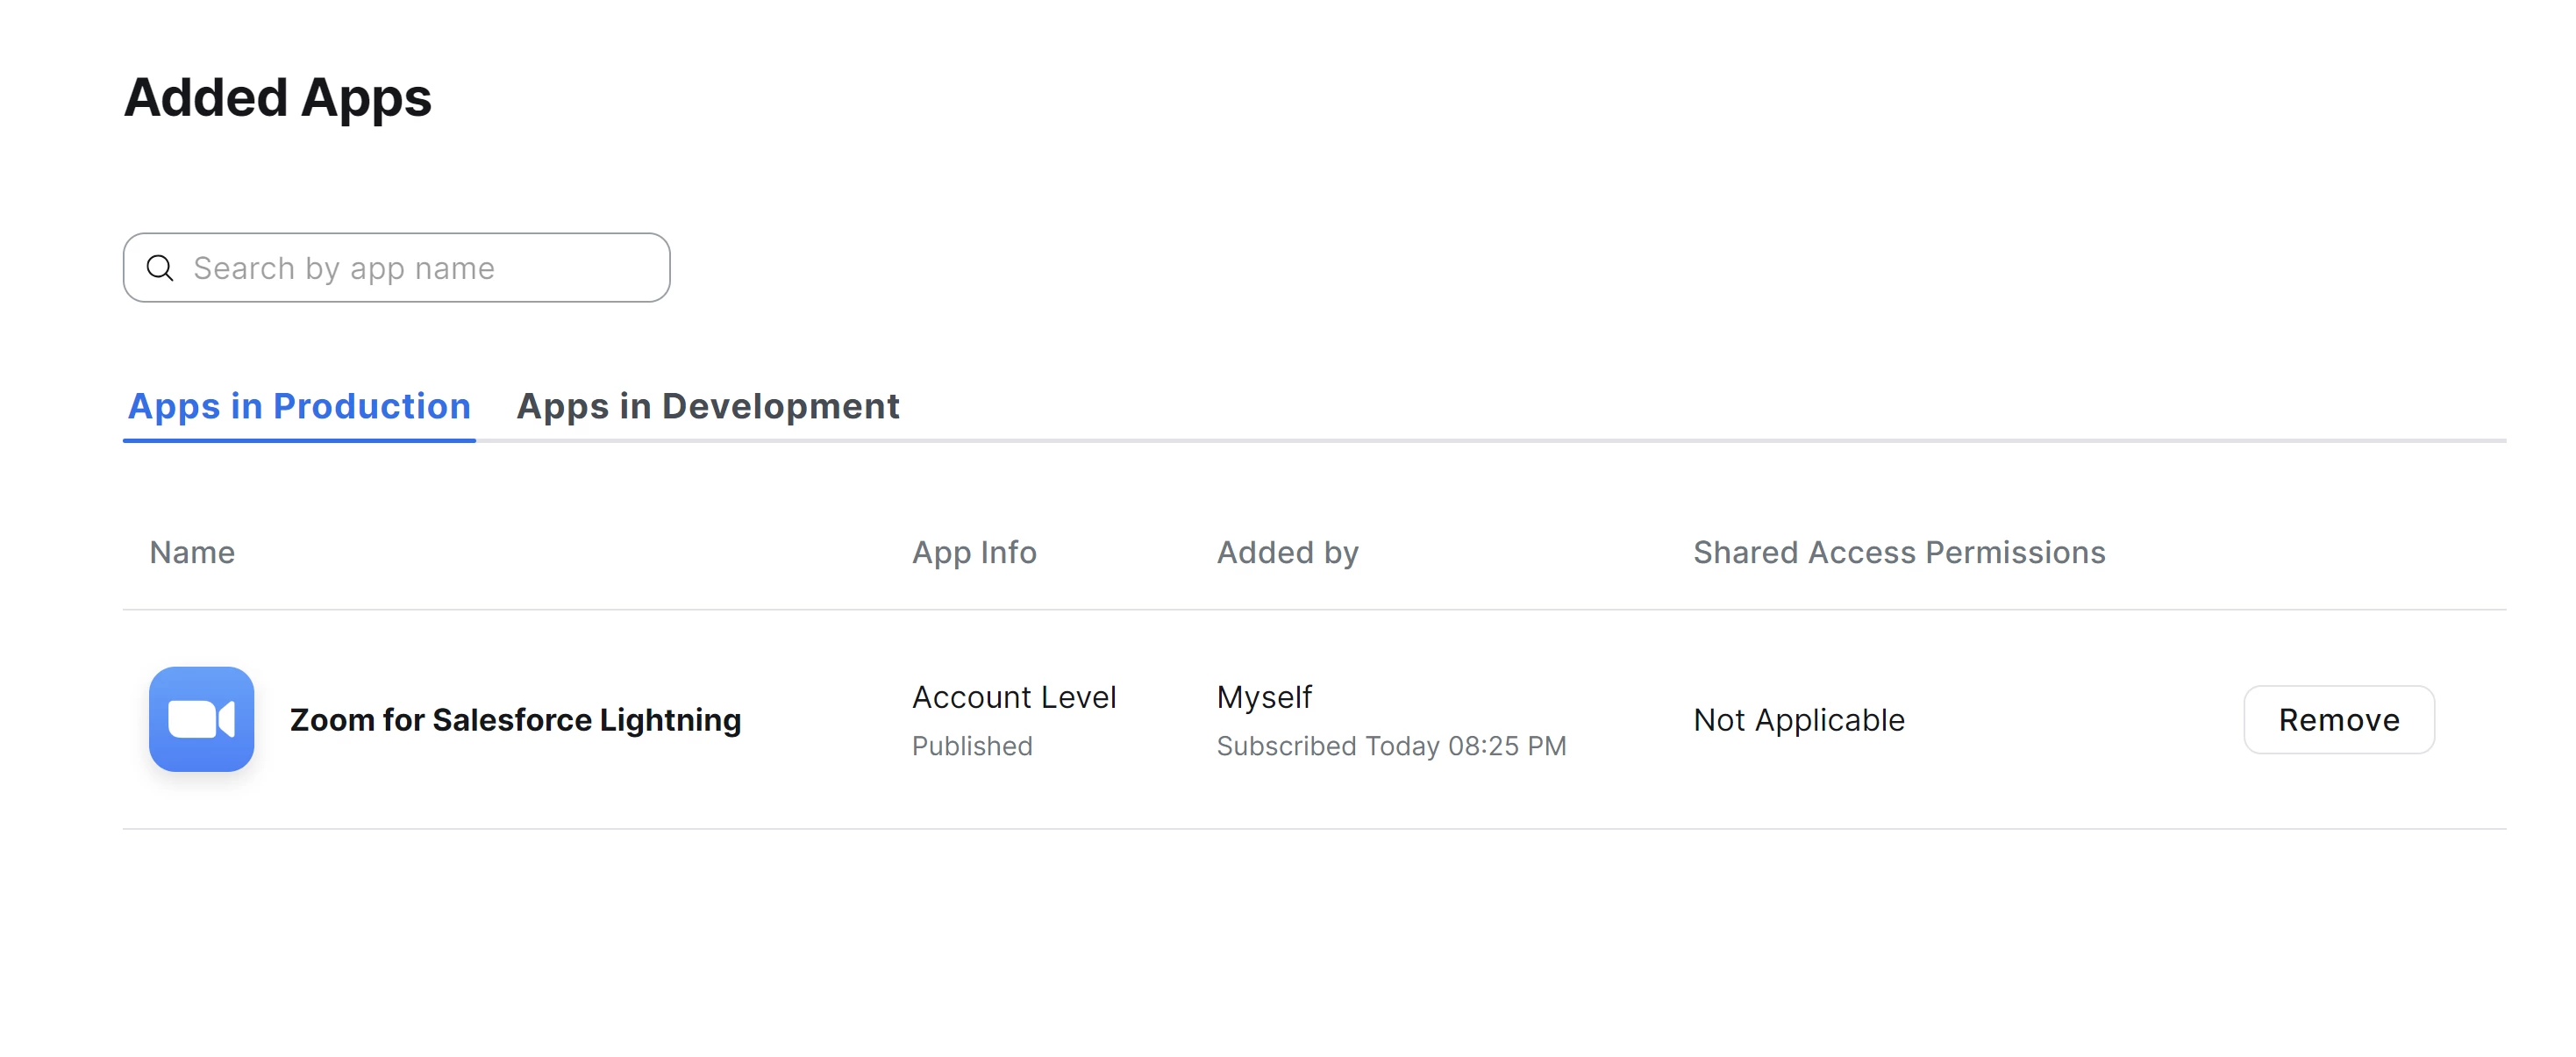
Task: Click the Added Apps page heading
Action: point(277,98)
